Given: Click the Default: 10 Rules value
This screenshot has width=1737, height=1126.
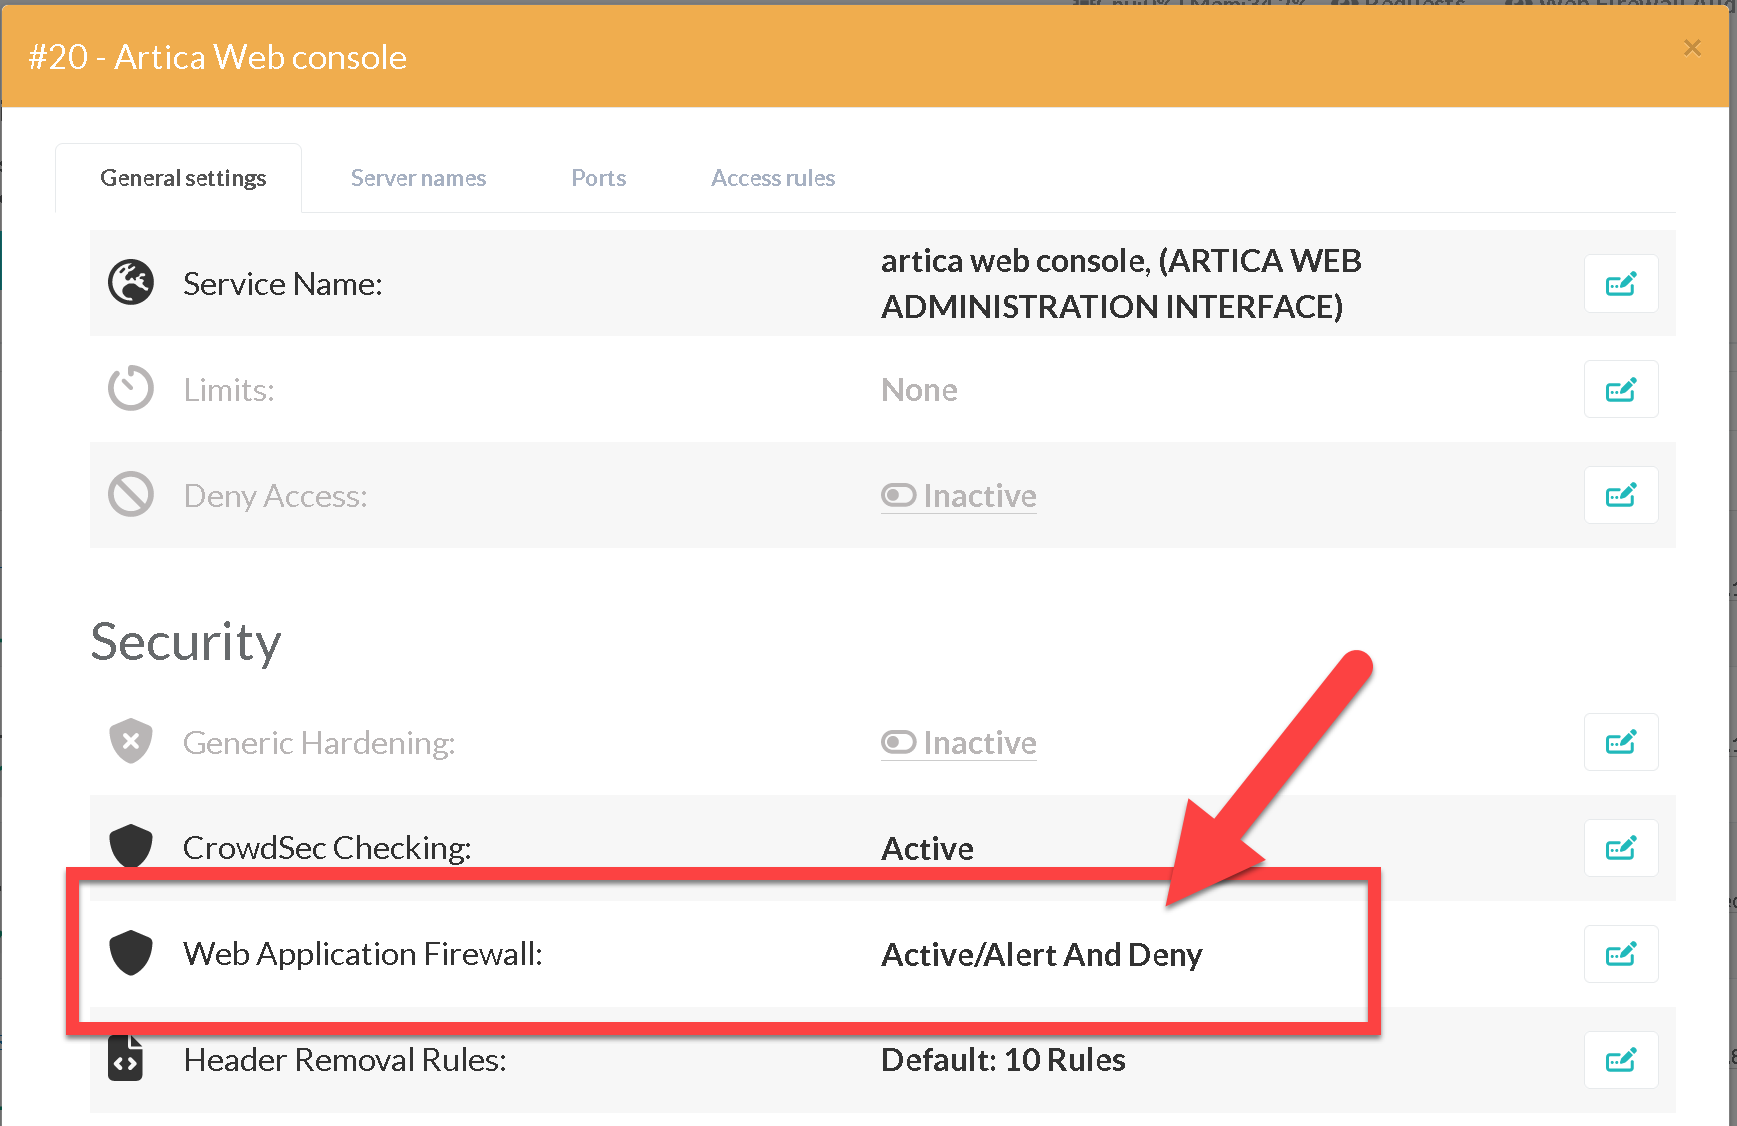Looking at the screenshot, I should point(1003,1060).
